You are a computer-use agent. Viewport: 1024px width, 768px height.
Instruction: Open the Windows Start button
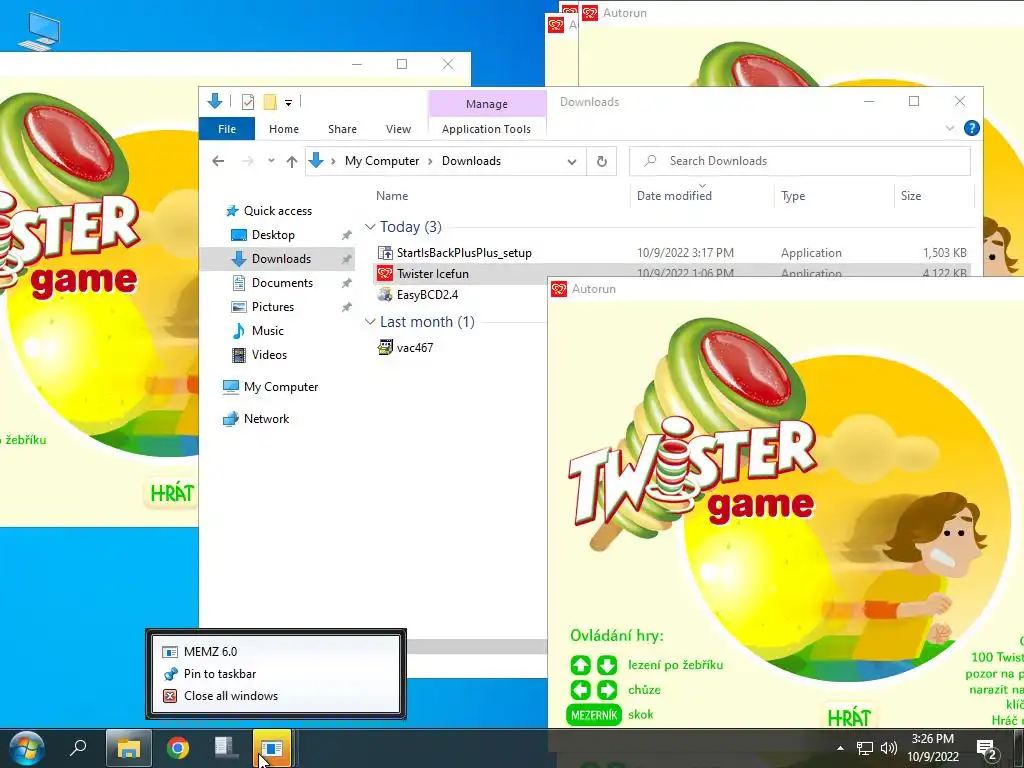(x=27, y=748)
